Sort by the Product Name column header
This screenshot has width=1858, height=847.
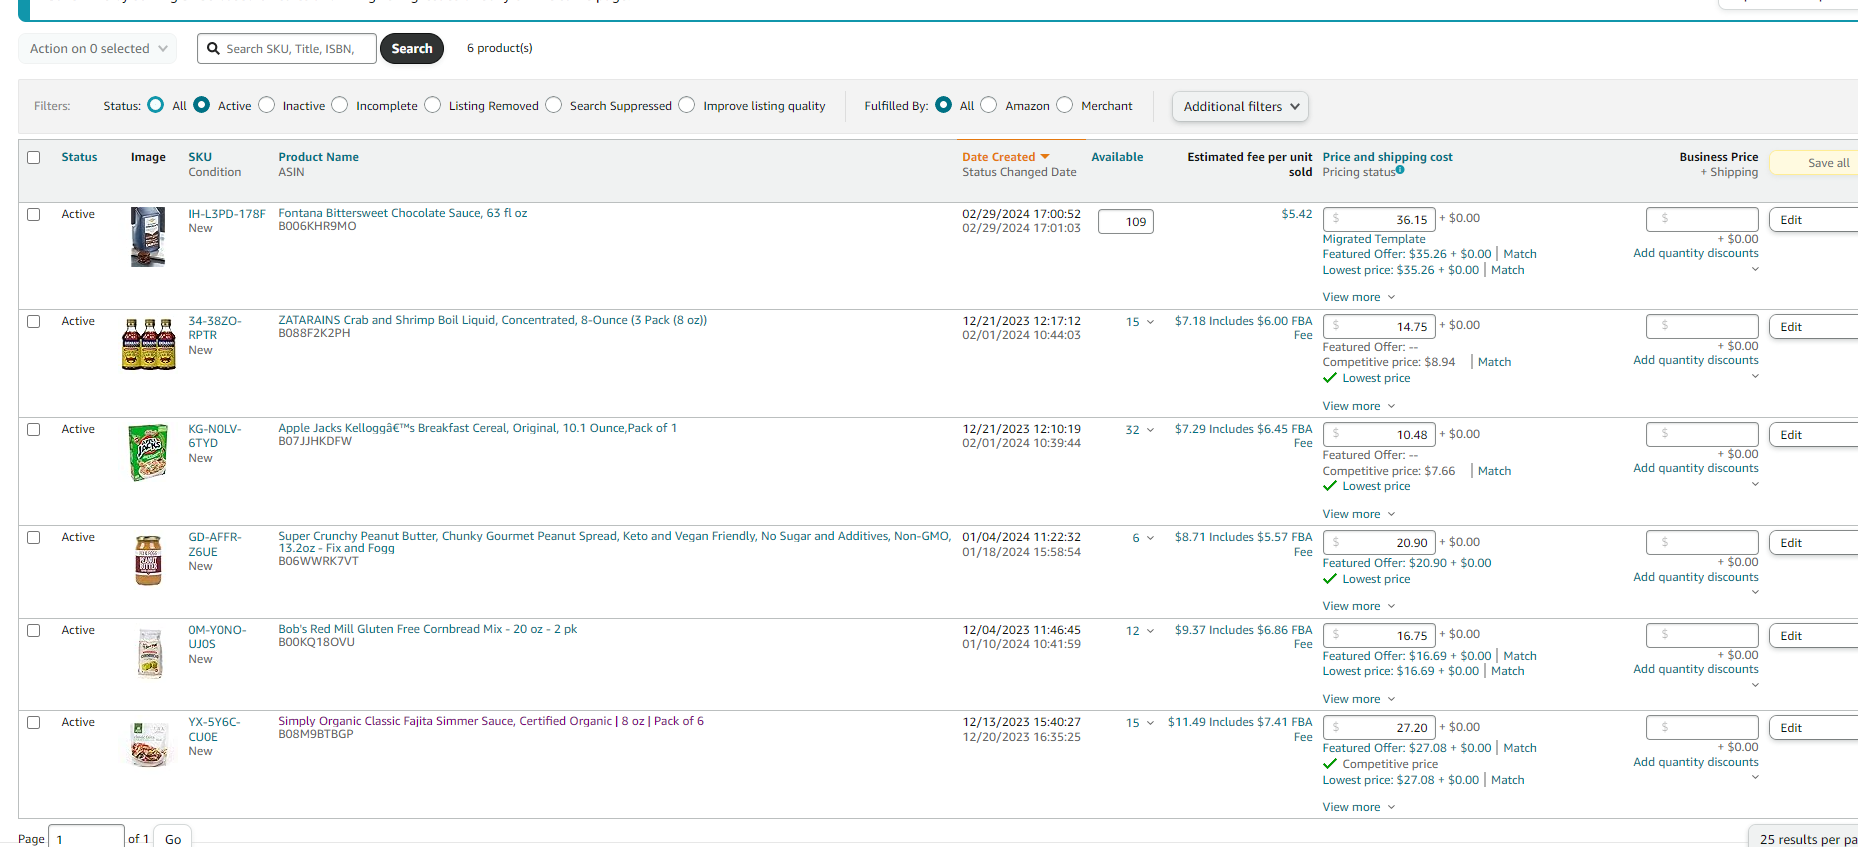[318, 157]
